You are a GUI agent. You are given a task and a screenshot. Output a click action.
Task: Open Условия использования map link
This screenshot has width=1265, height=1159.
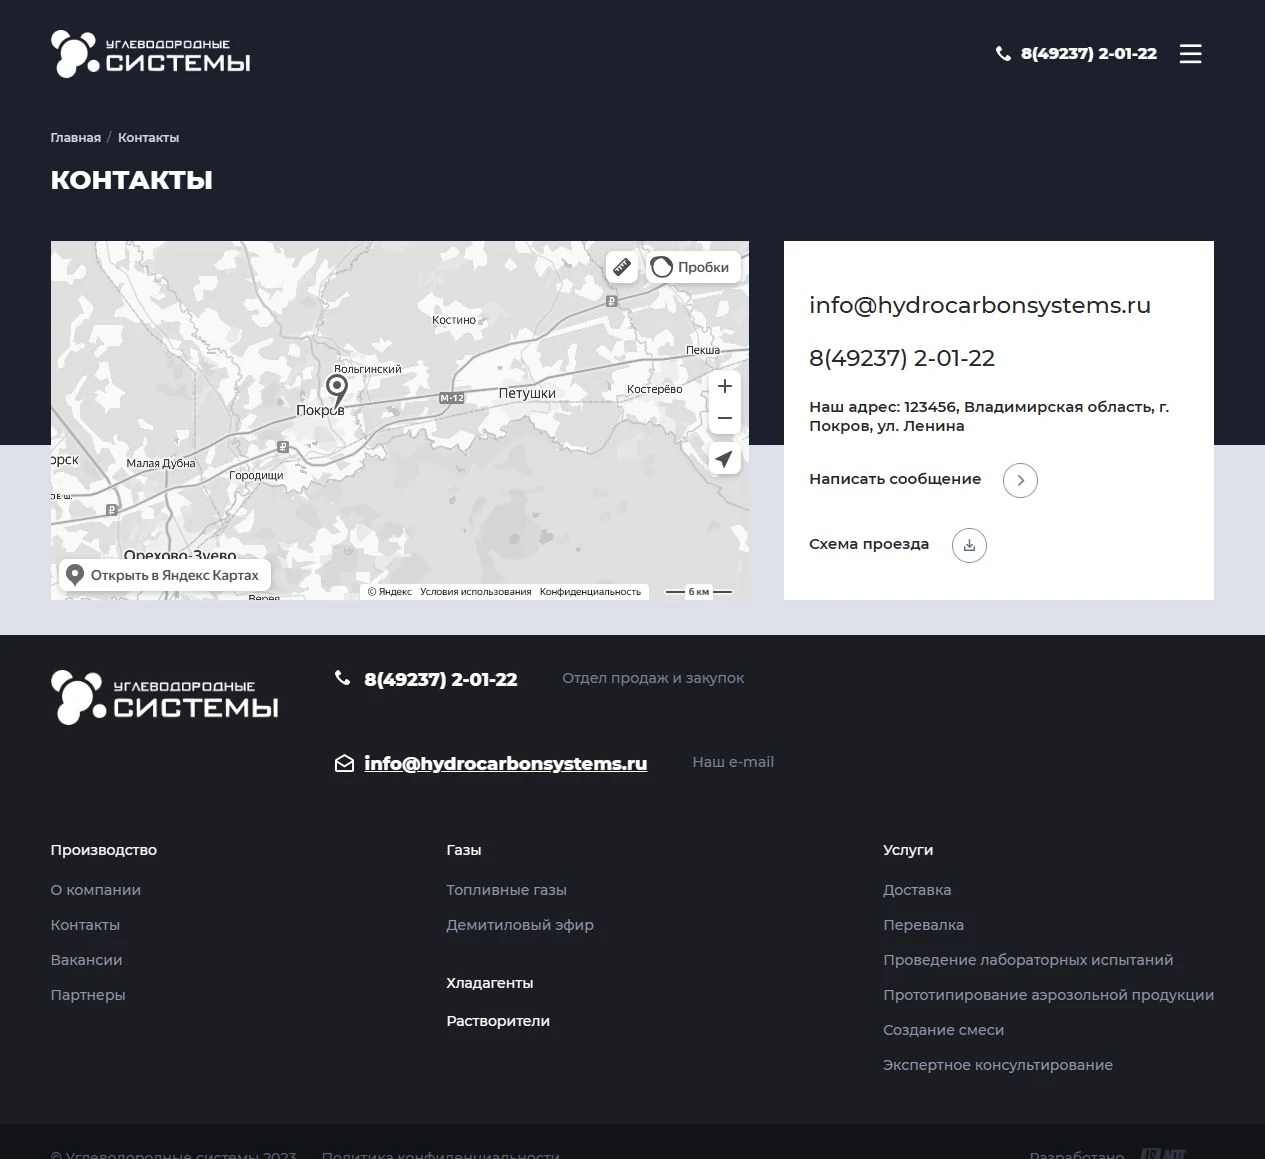[476, 592]
